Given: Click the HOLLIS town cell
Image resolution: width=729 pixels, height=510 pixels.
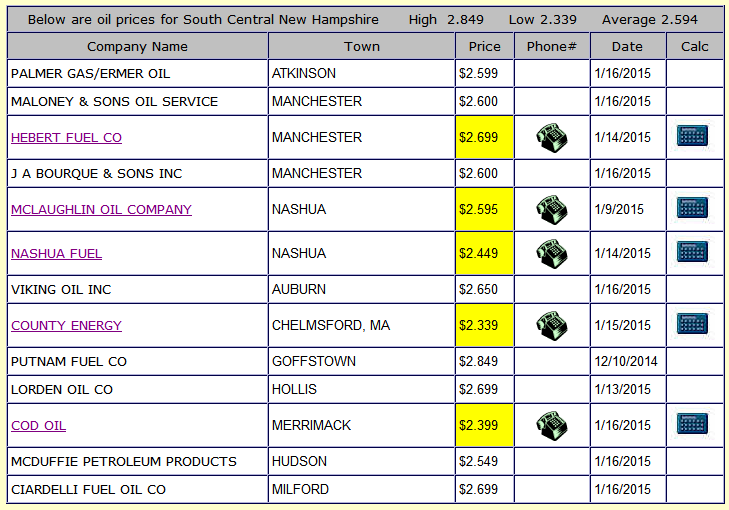Looking at the screenshot, I should point(361,389).
